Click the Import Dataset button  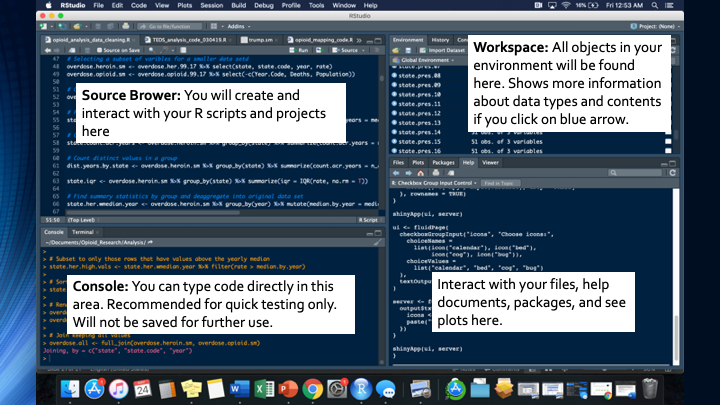pyautogui.click(x=442, y=49)
